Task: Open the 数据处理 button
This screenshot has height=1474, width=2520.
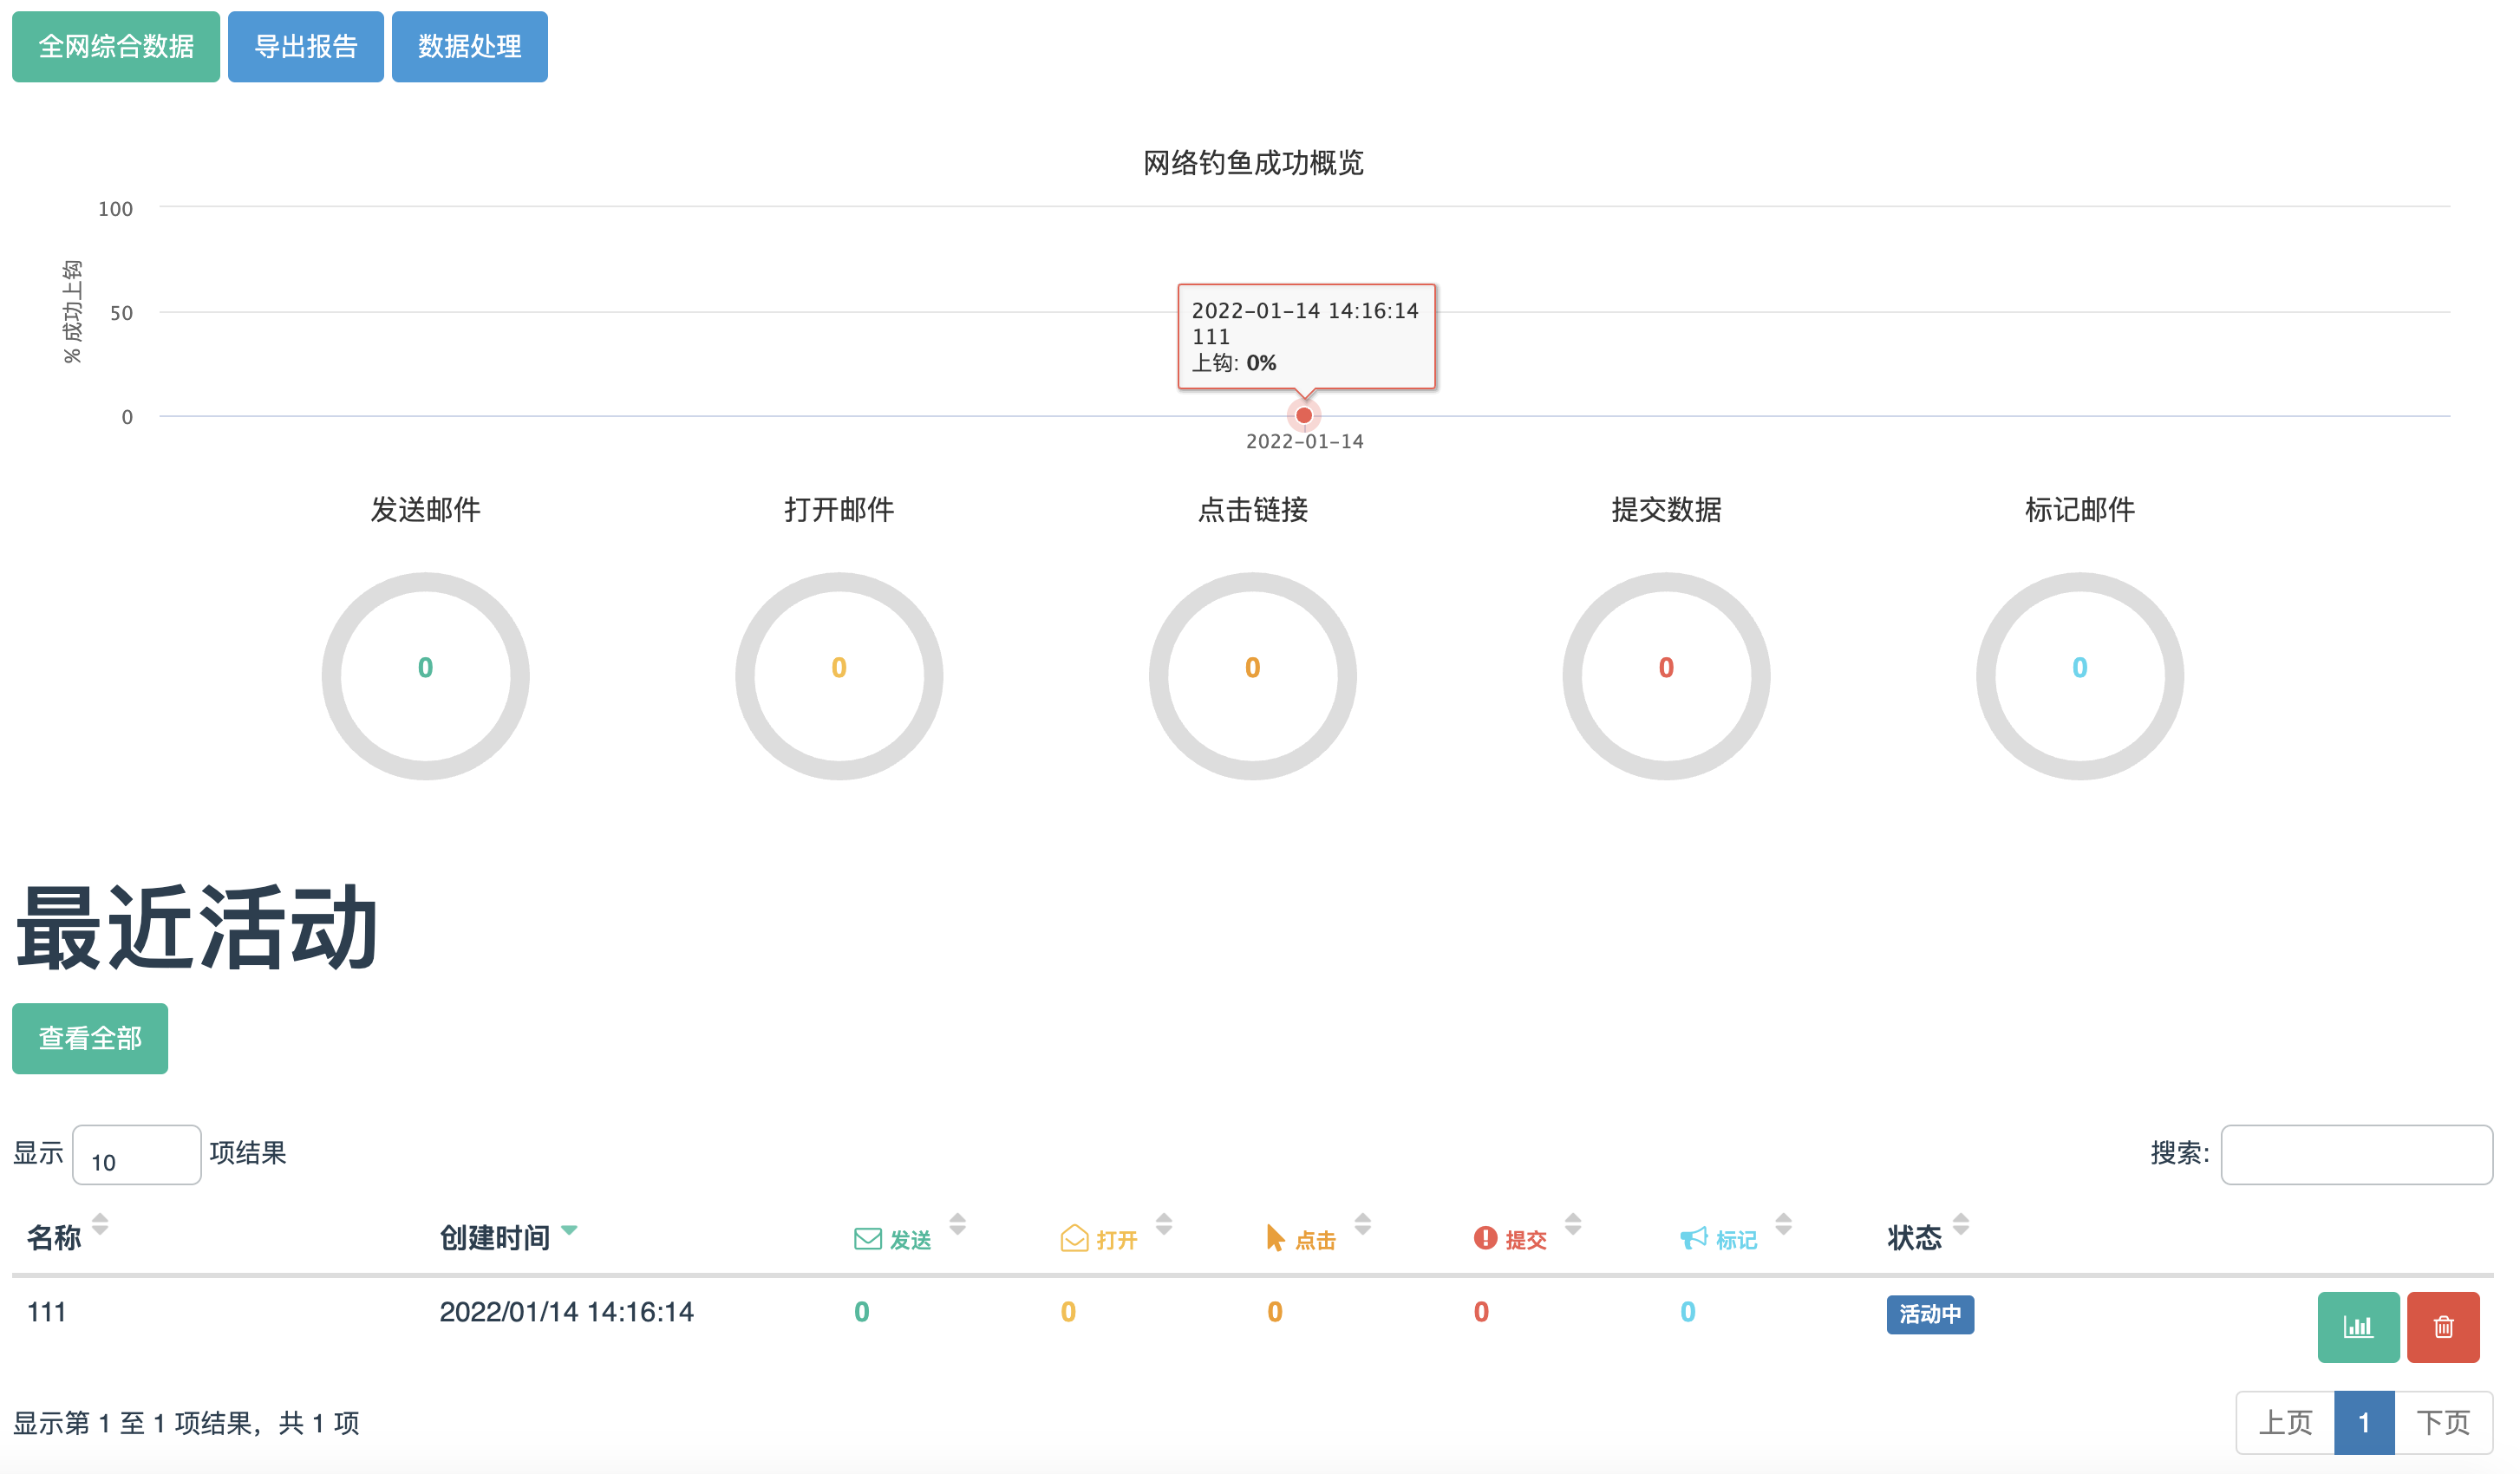Action: [470, 47]
